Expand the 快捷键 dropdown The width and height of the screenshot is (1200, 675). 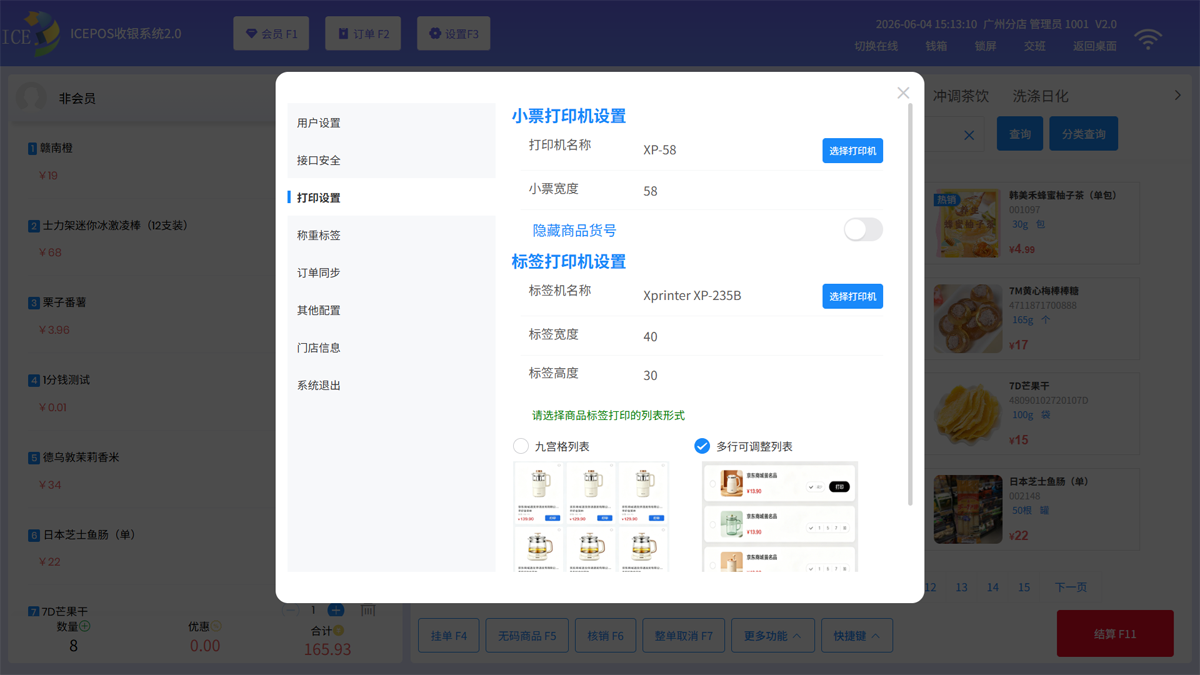[857, 636]
